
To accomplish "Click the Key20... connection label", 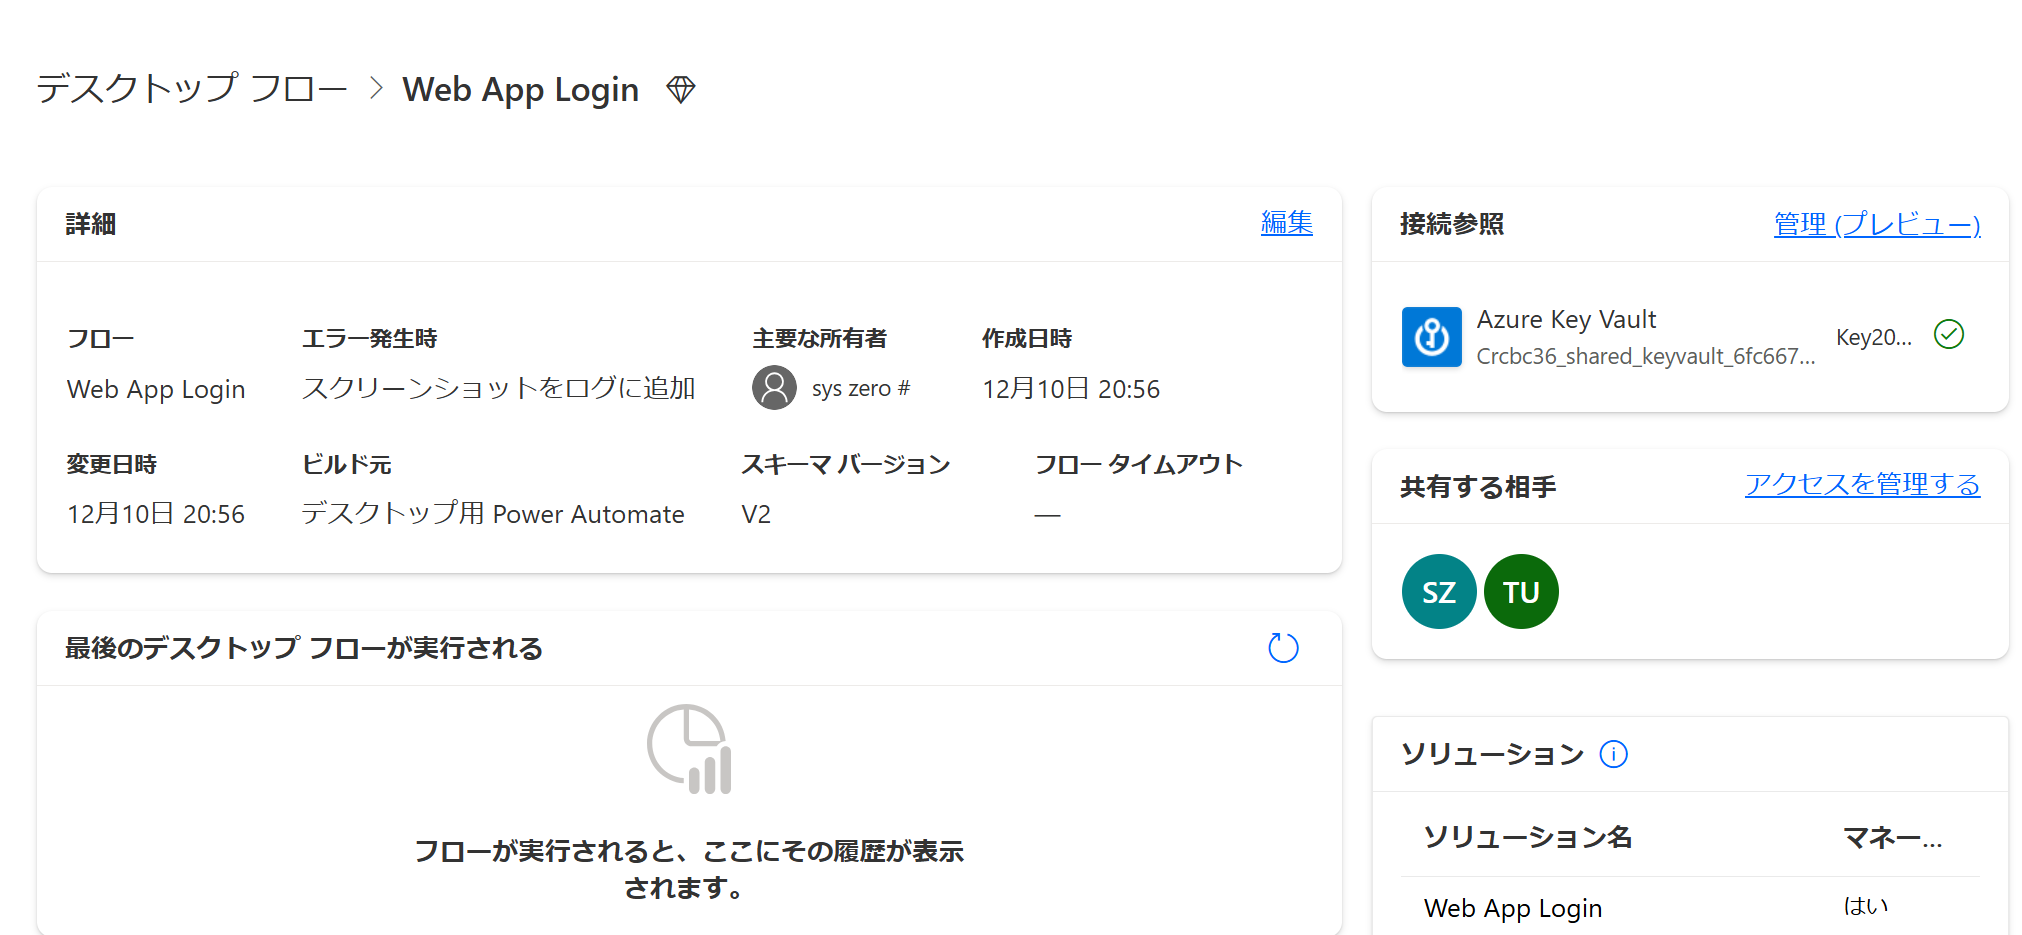I will tap(1874, 337).
